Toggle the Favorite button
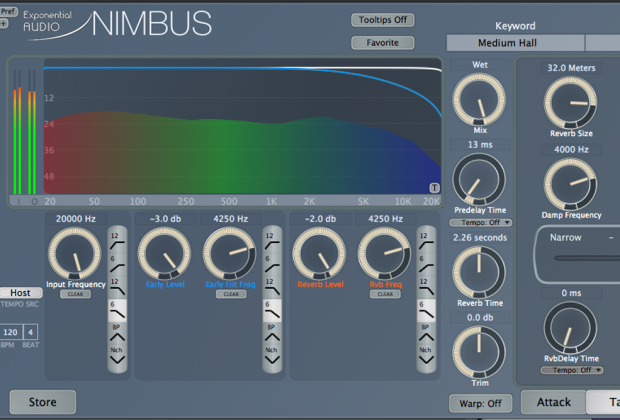Screen dimensions: 620x420 pos(382,43)
